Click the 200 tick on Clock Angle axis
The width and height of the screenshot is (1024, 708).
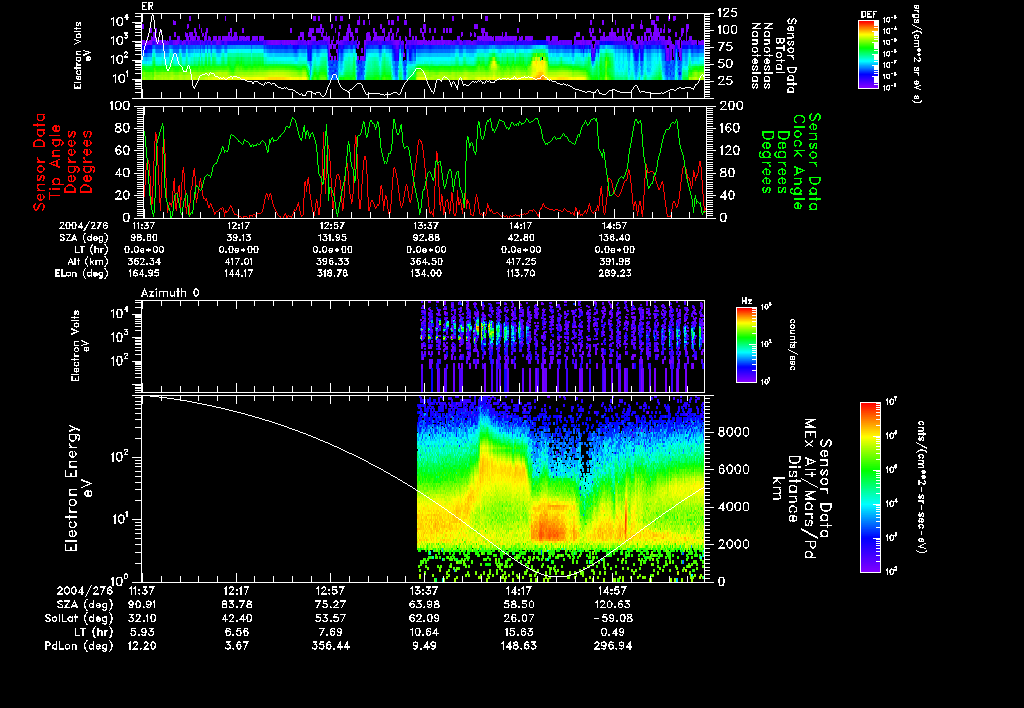coord(729,106)
